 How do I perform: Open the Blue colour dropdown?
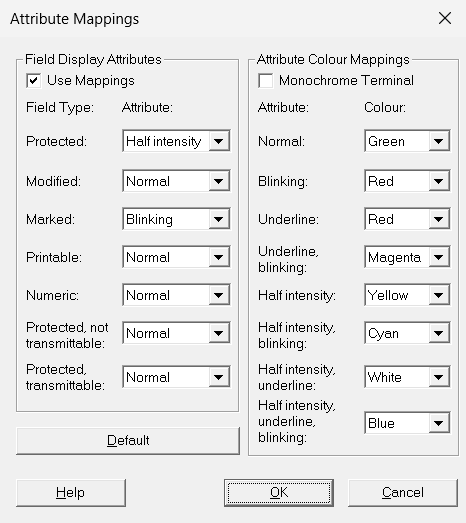tap(407, 423)
